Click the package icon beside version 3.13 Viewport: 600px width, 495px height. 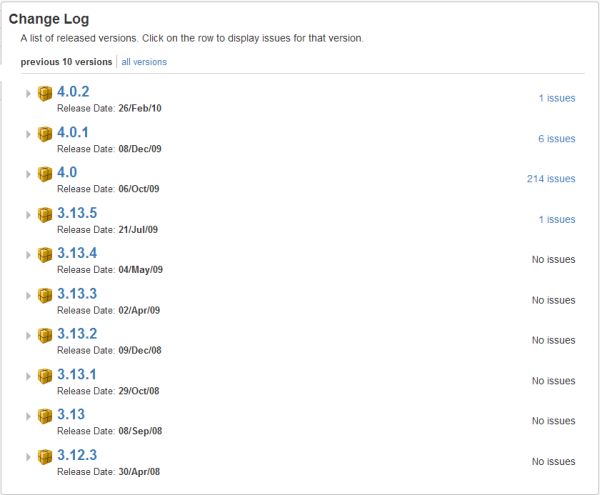pos(45,417)
